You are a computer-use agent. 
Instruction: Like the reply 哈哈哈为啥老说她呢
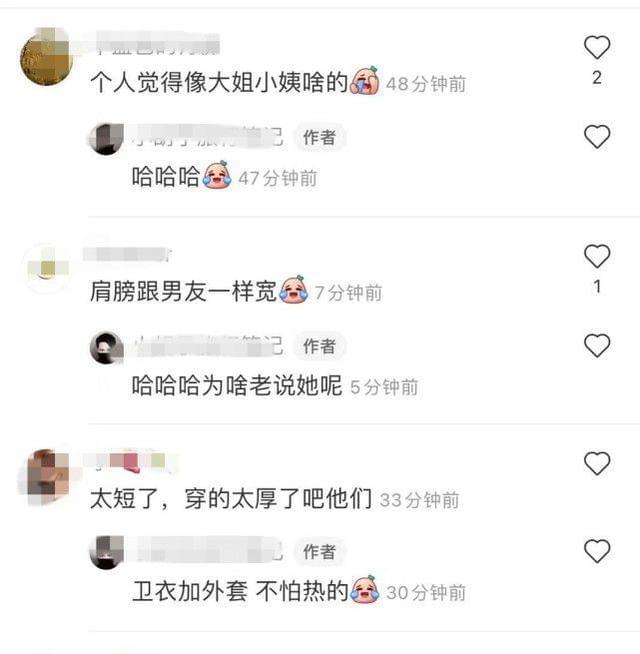[597, 345]
